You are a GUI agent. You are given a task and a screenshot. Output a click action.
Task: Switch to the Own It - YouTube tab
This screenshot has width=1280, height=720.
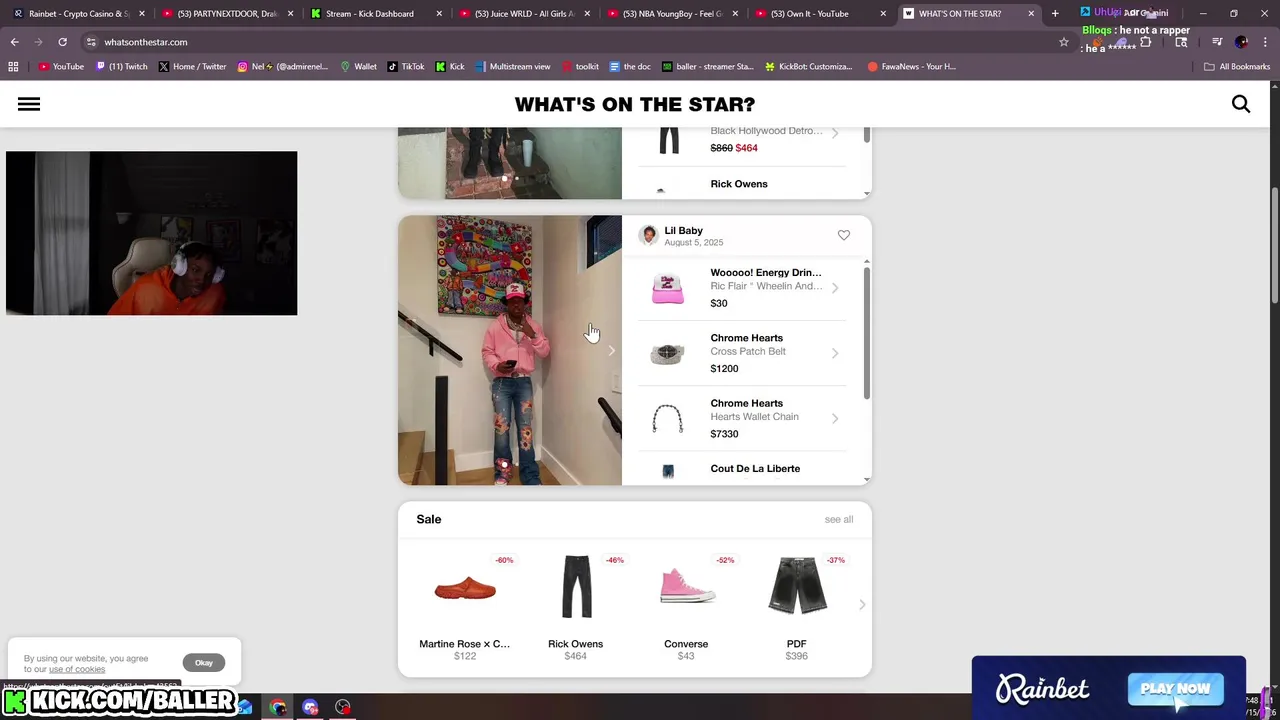pyautogui.click(x=820, y=13)
